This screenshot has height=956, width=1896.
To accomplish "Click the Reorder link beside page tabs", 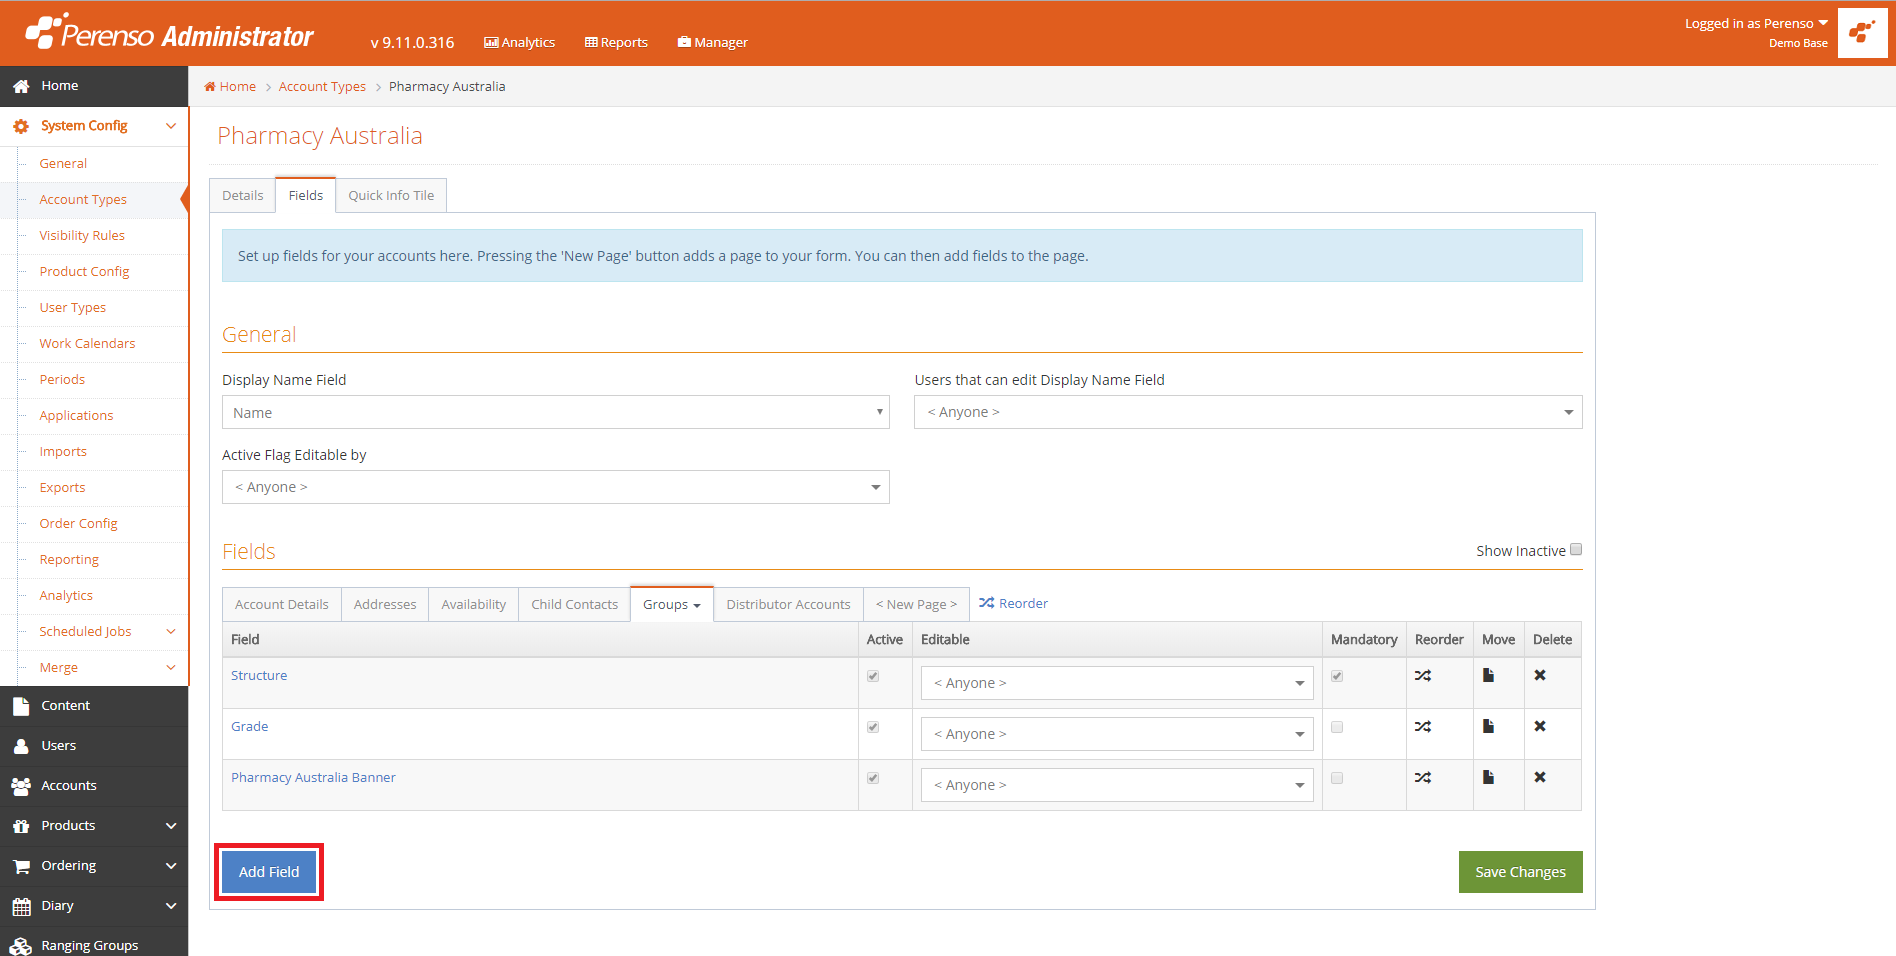I will pos(1013,603).
